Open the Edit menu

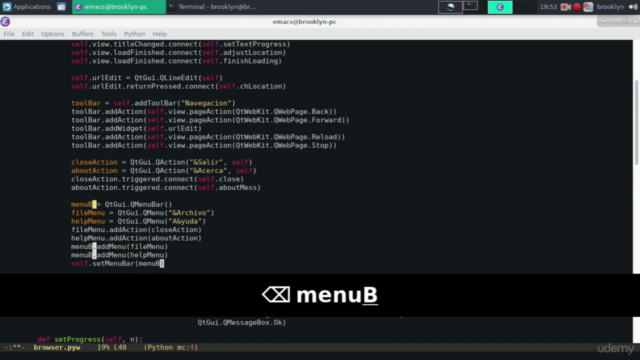pos(28,34)
